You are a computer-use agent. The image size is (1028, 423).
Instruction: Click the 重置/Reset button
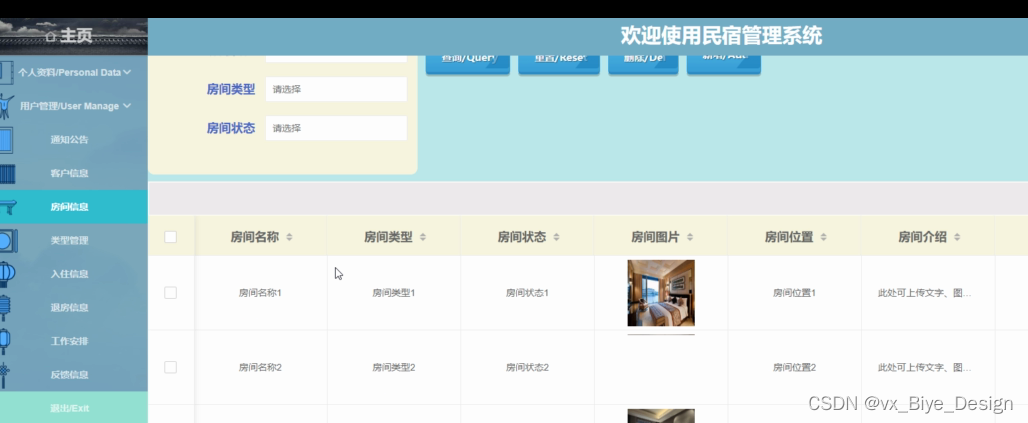[559, 64]
